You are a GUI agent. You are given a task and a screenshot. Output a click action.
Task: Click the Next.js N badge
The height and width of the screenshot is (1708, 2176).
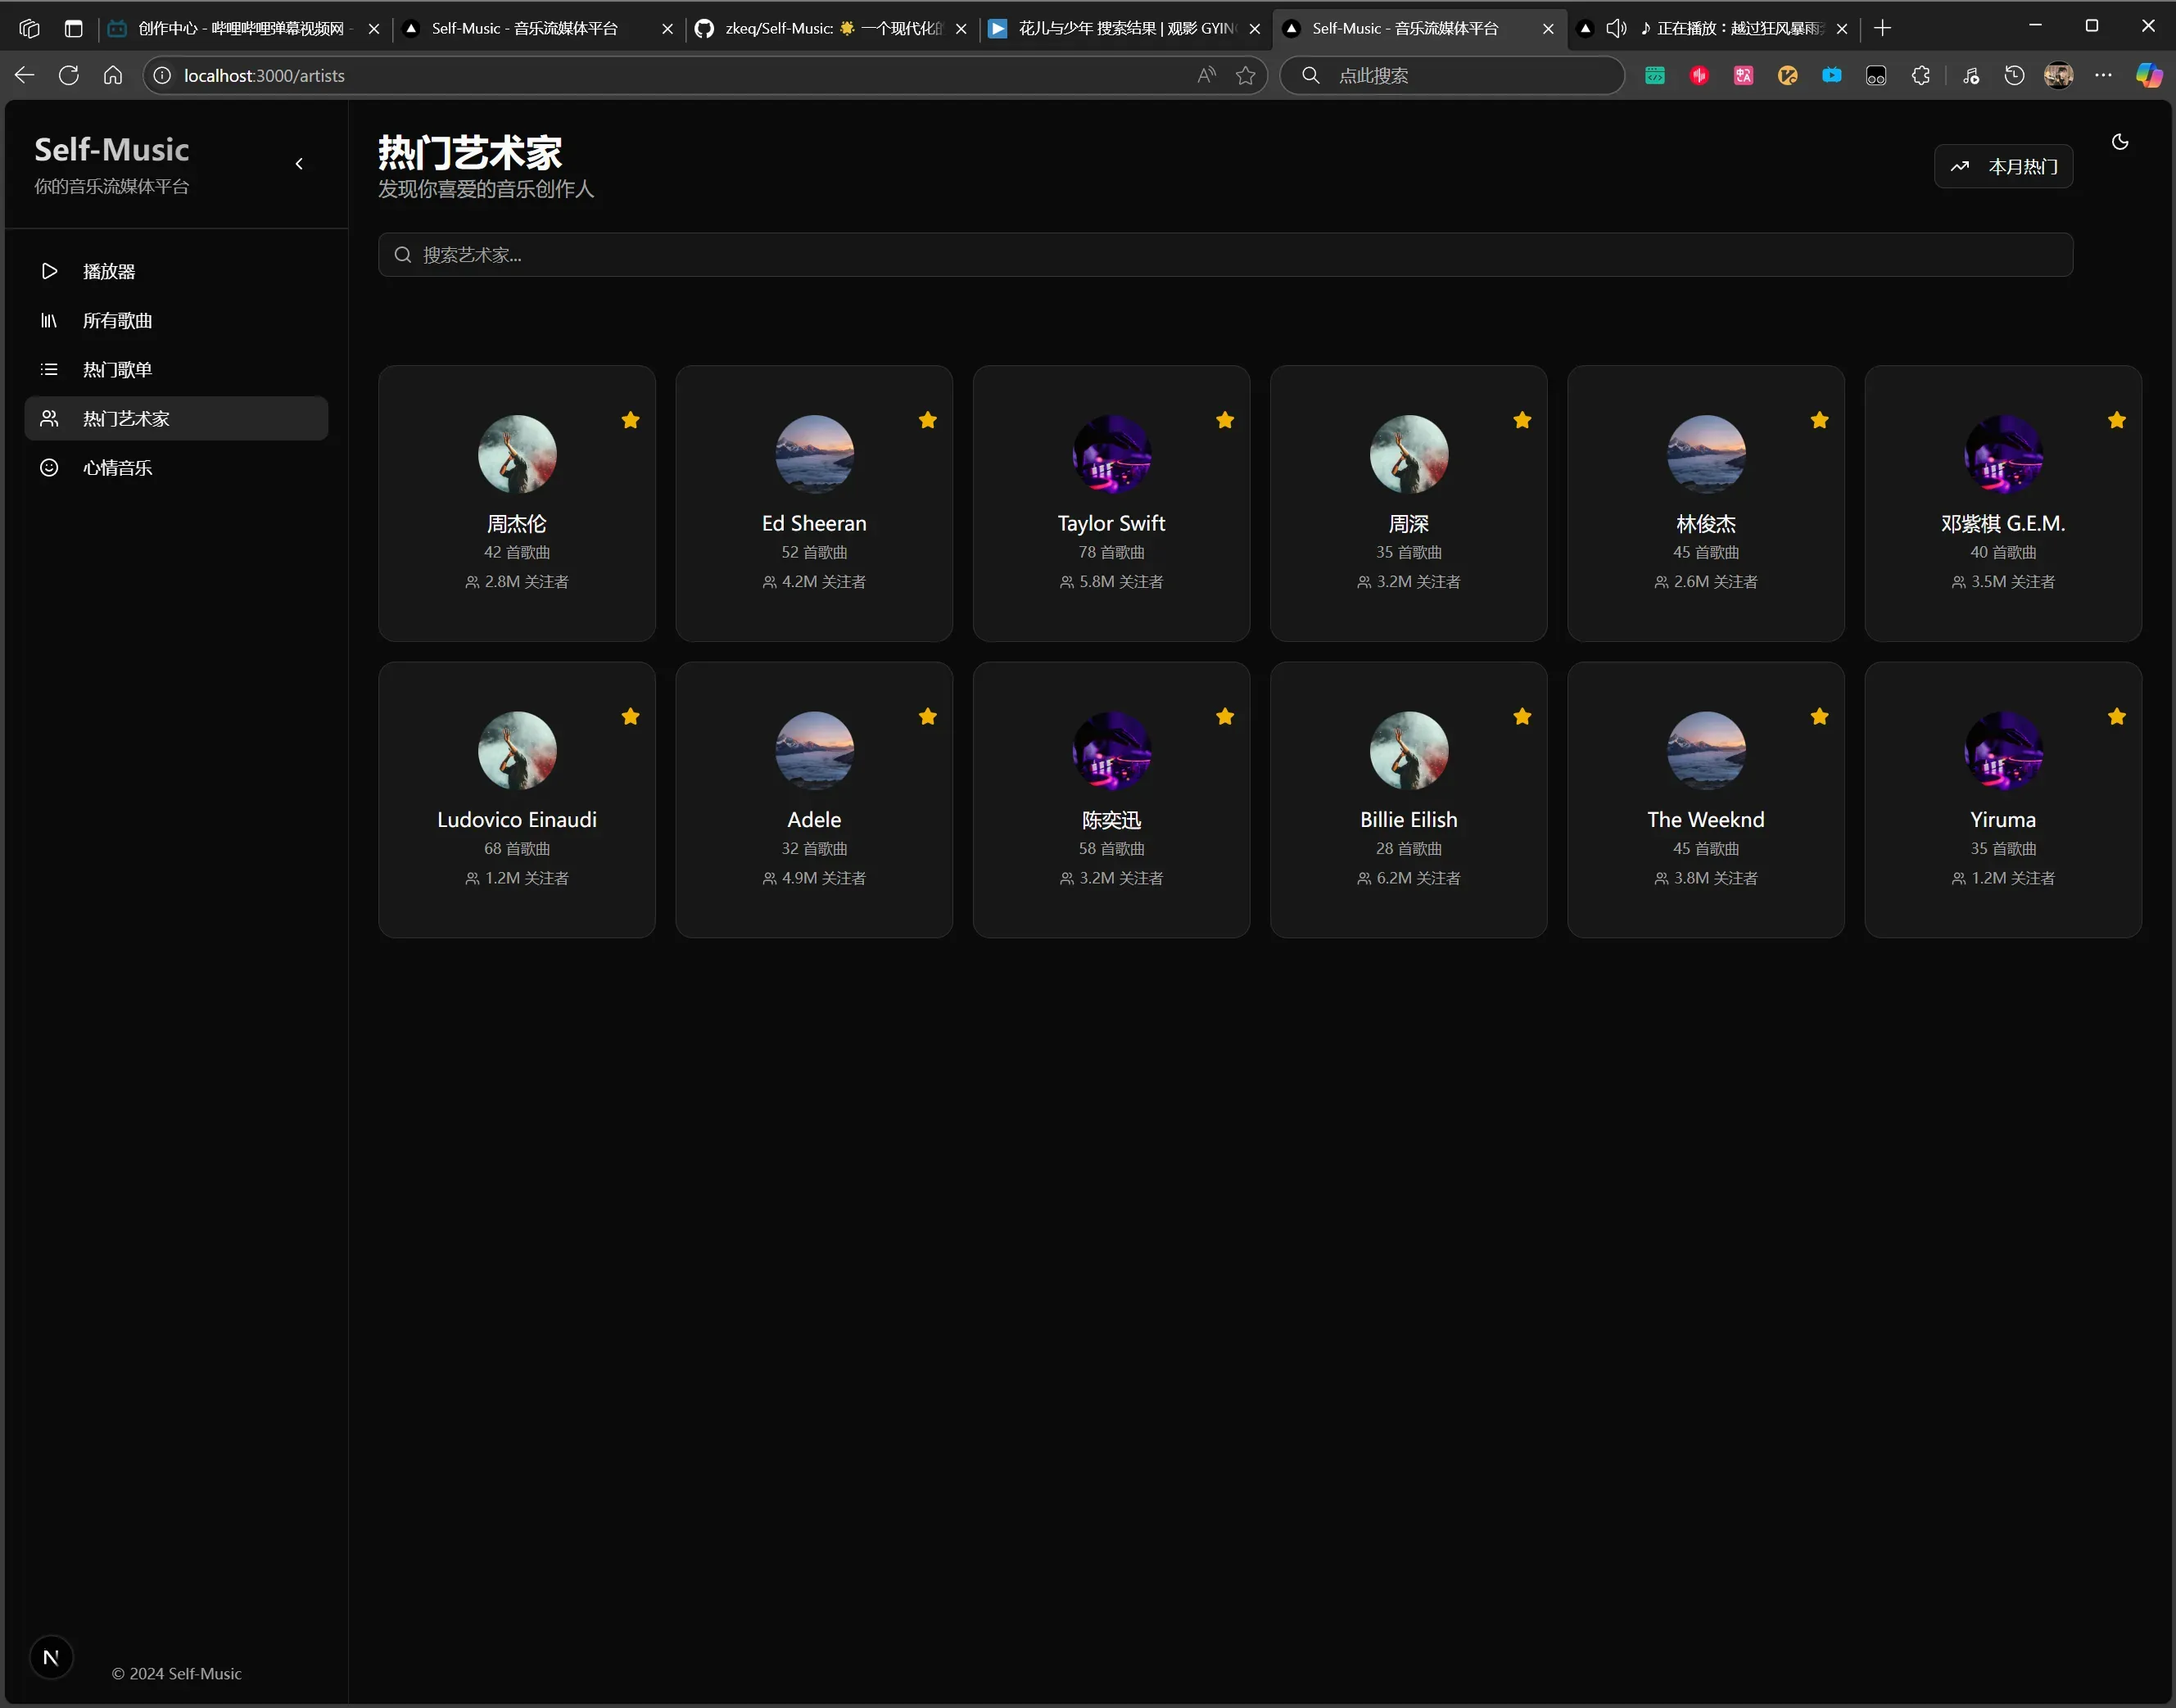[51, 1657]
